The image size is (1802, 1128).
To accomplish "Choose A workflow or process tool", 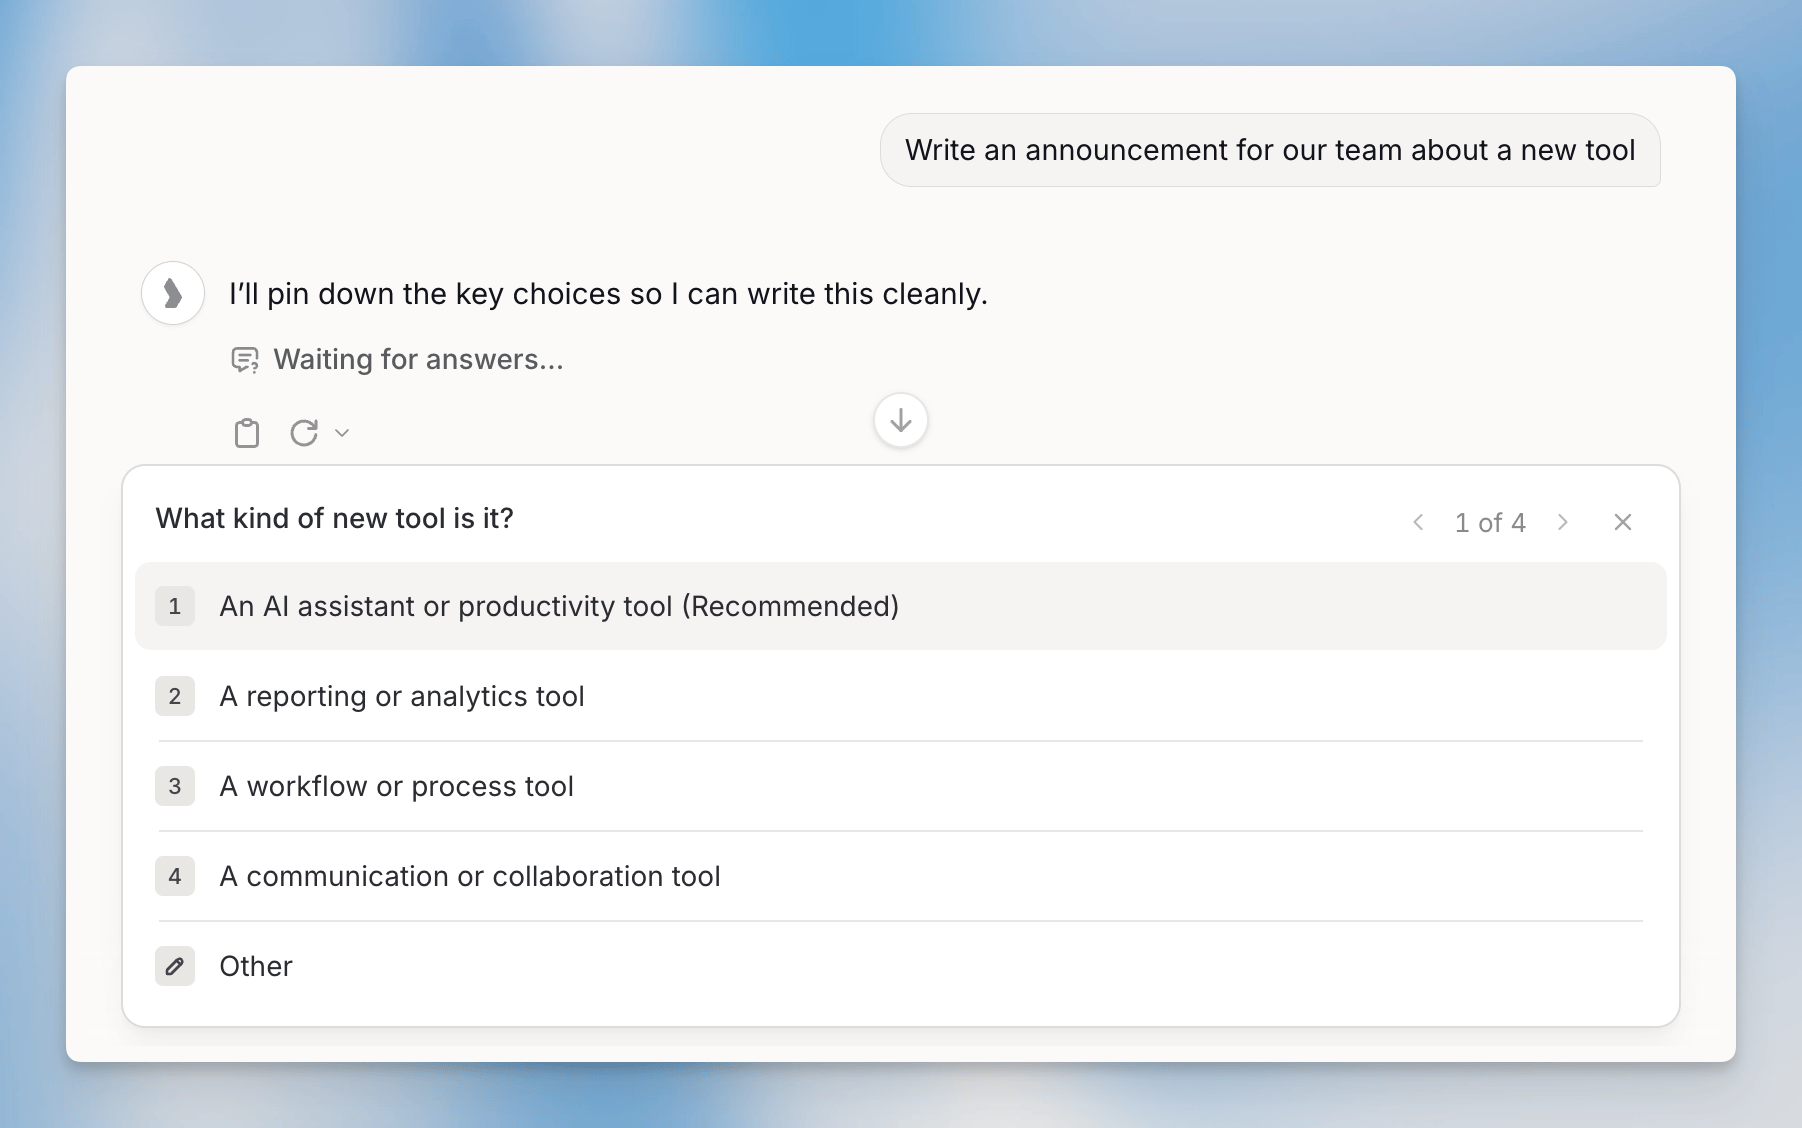I will [901, 786].
